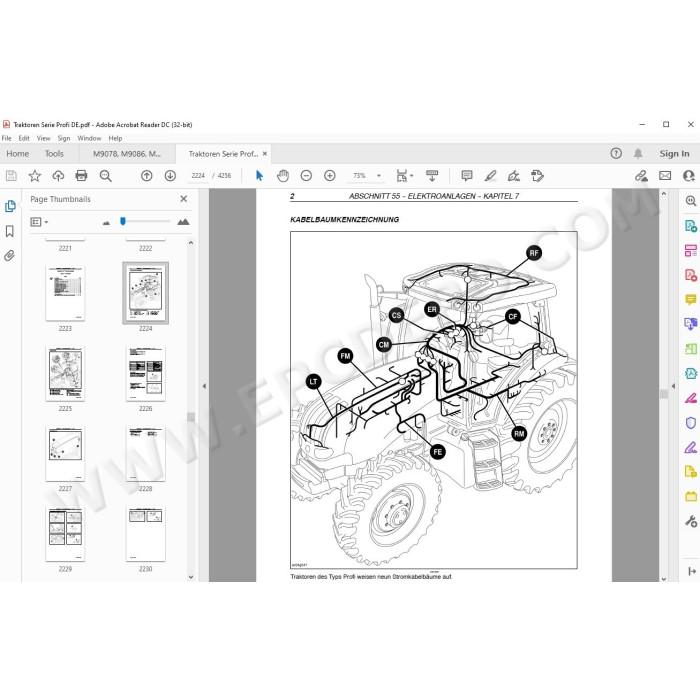700x700 pixels.
Task: Open the Window menu
Action: click(89, 138)
